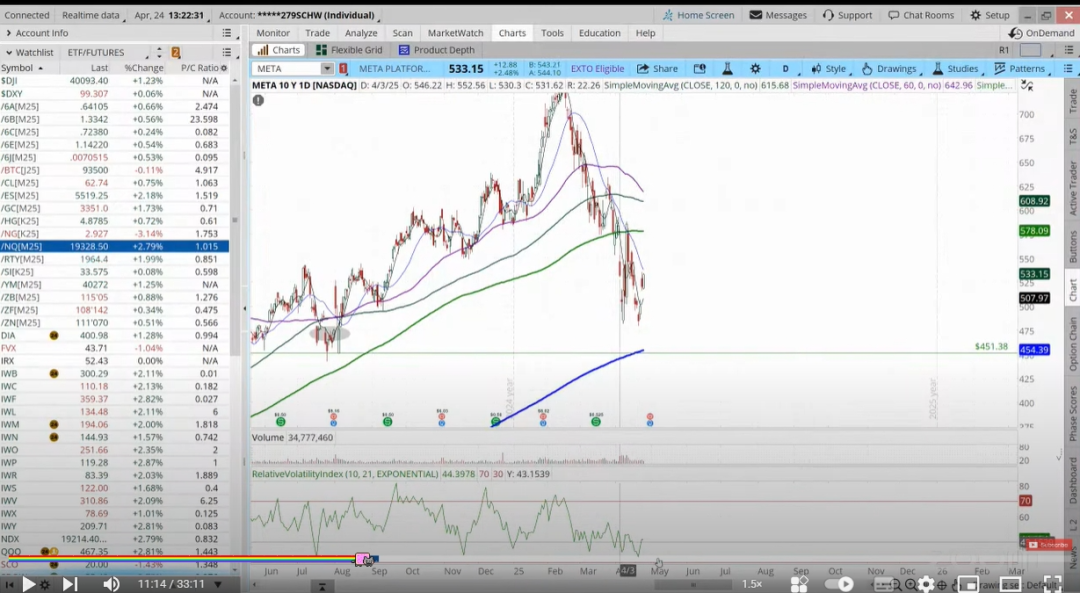Toggle the Buttons side panel tab
Viewport: 1080px width, 593px height.
tap(1072, 246)
